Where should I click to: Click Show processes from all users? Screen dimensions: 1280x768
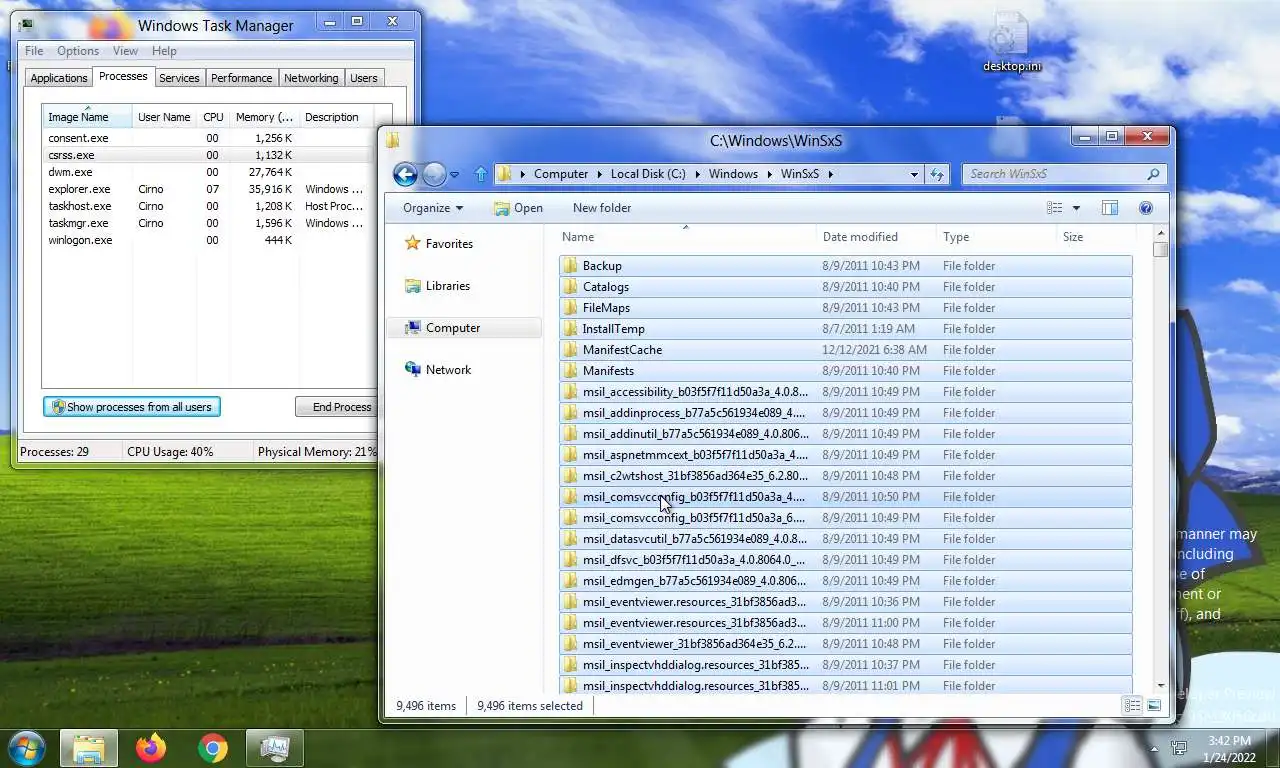(x=132, y=407)
